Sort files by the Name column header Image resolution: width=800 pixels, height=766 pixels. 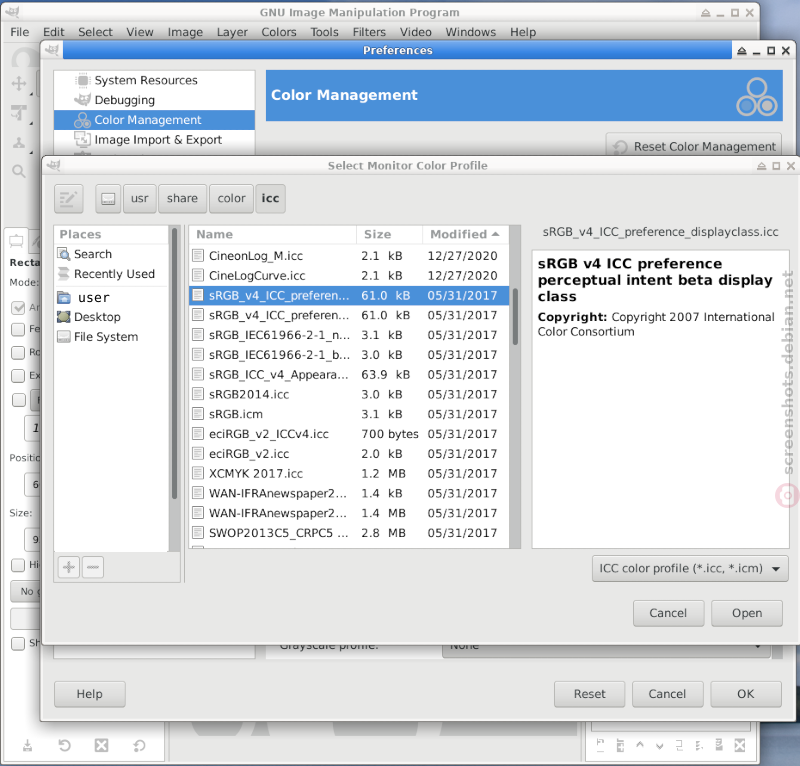(272, 234)
